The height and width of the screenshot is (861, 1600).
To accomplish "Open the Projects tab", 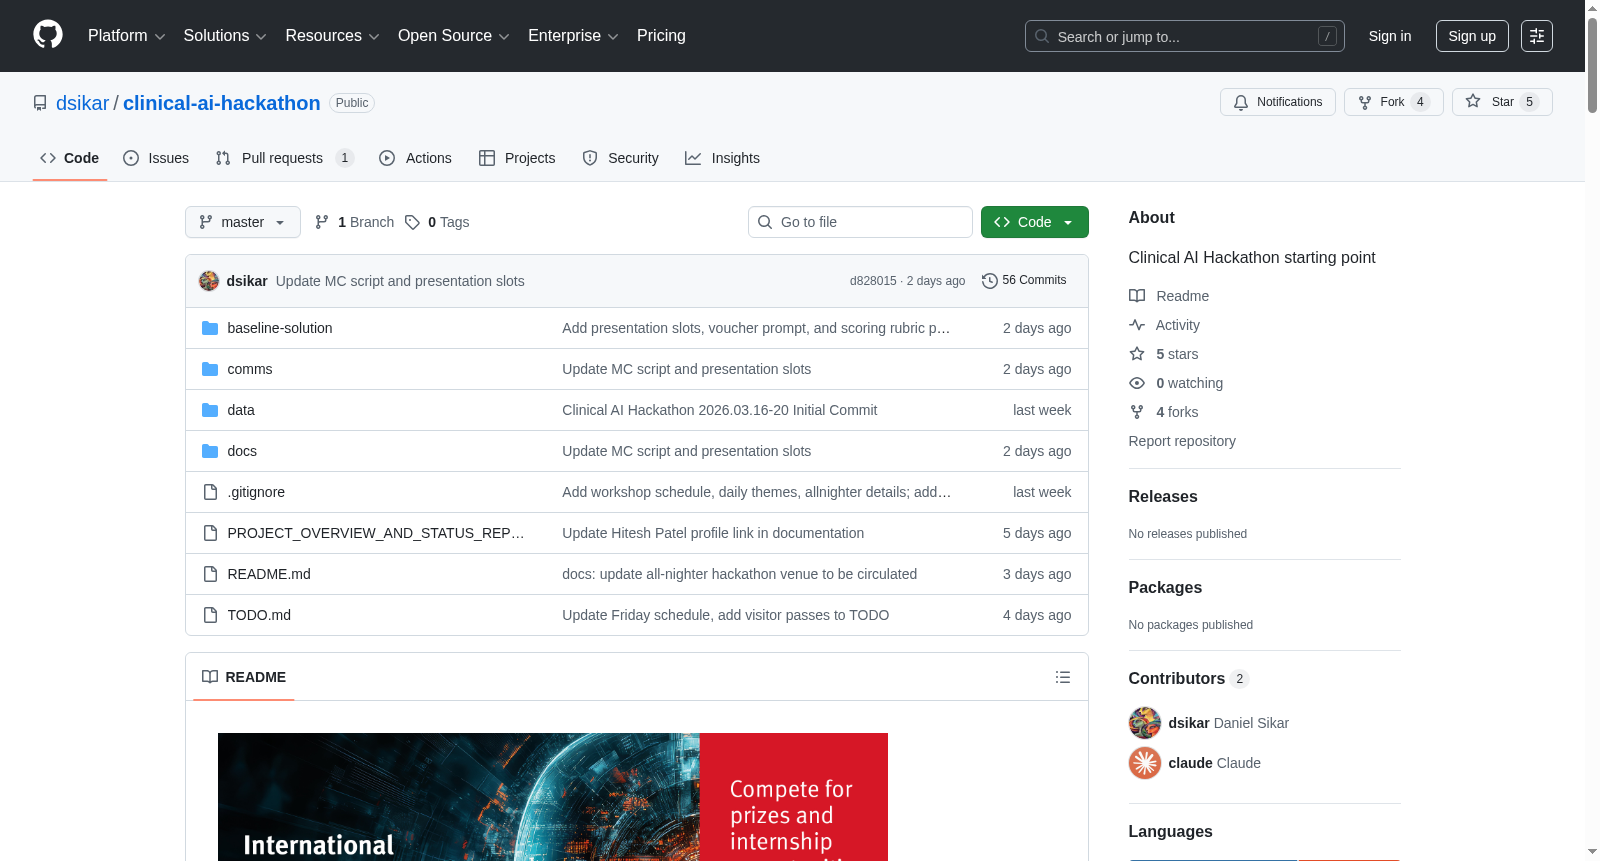I will pyautogui.click(x=517, y=158).
